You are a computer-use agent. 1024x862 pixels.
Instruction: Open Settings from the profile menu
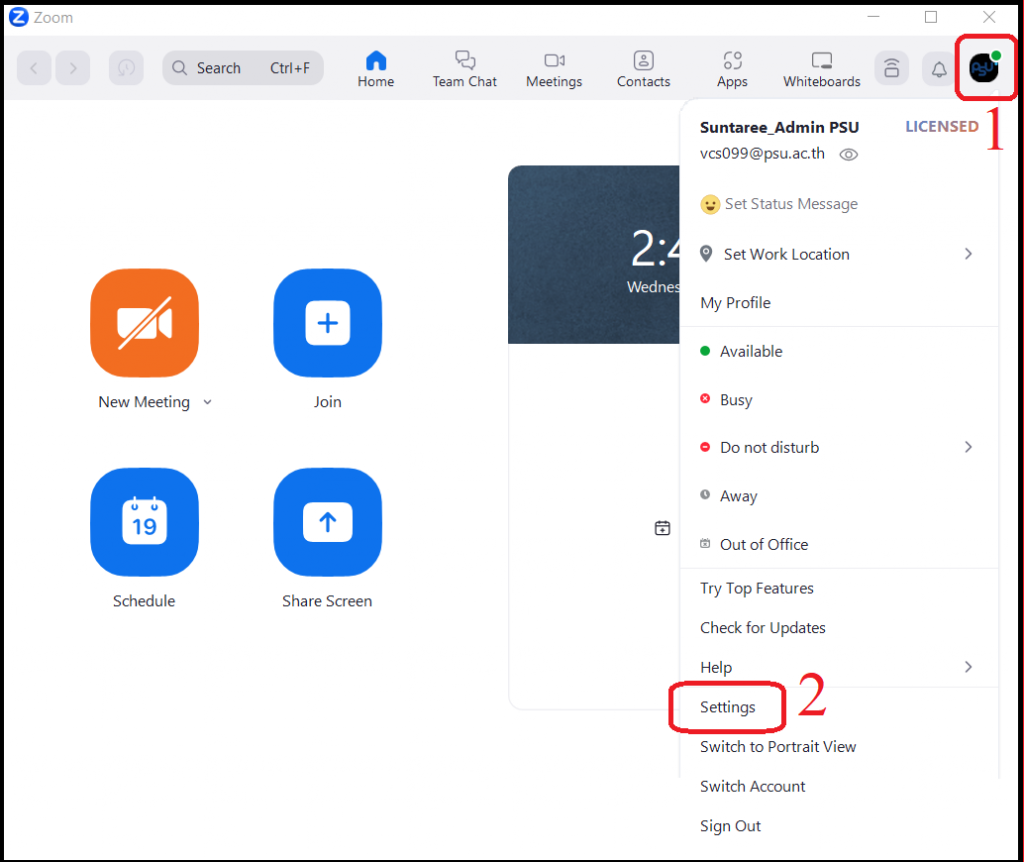click(x=727, y=707)
